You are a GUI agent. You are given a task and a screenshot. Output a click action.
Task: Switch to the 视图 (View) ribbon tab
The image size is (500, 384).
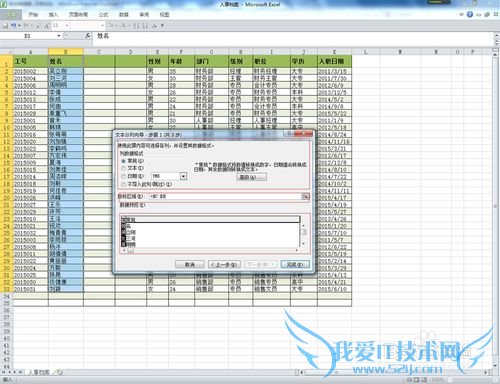(x=164, y=15)
